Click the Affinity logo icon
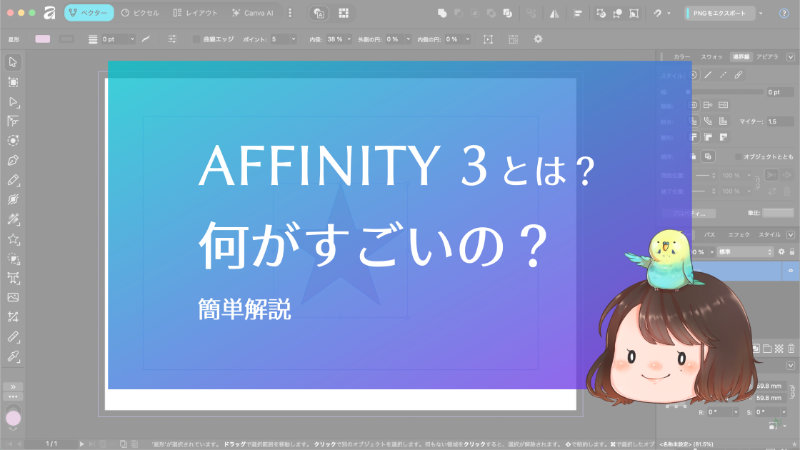The image size is (800, 450). click(x=49, y=13)
